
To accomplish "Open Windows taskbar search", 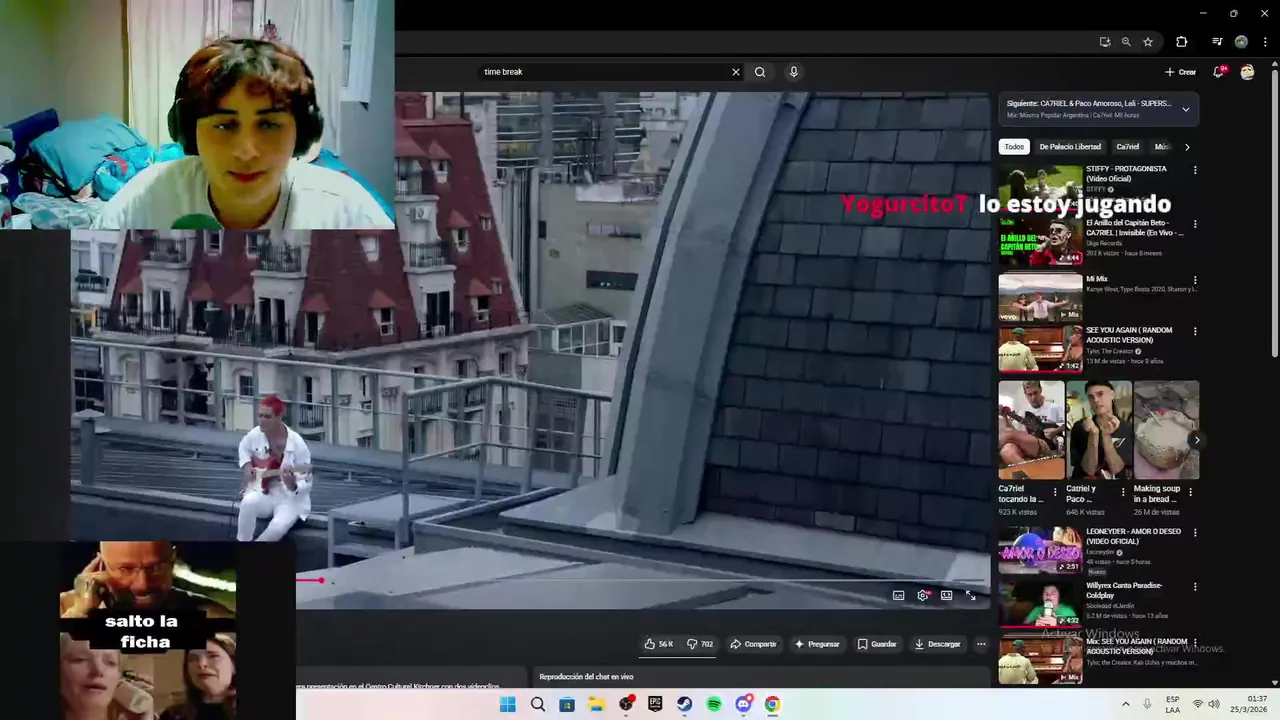I will click(538, 704).
